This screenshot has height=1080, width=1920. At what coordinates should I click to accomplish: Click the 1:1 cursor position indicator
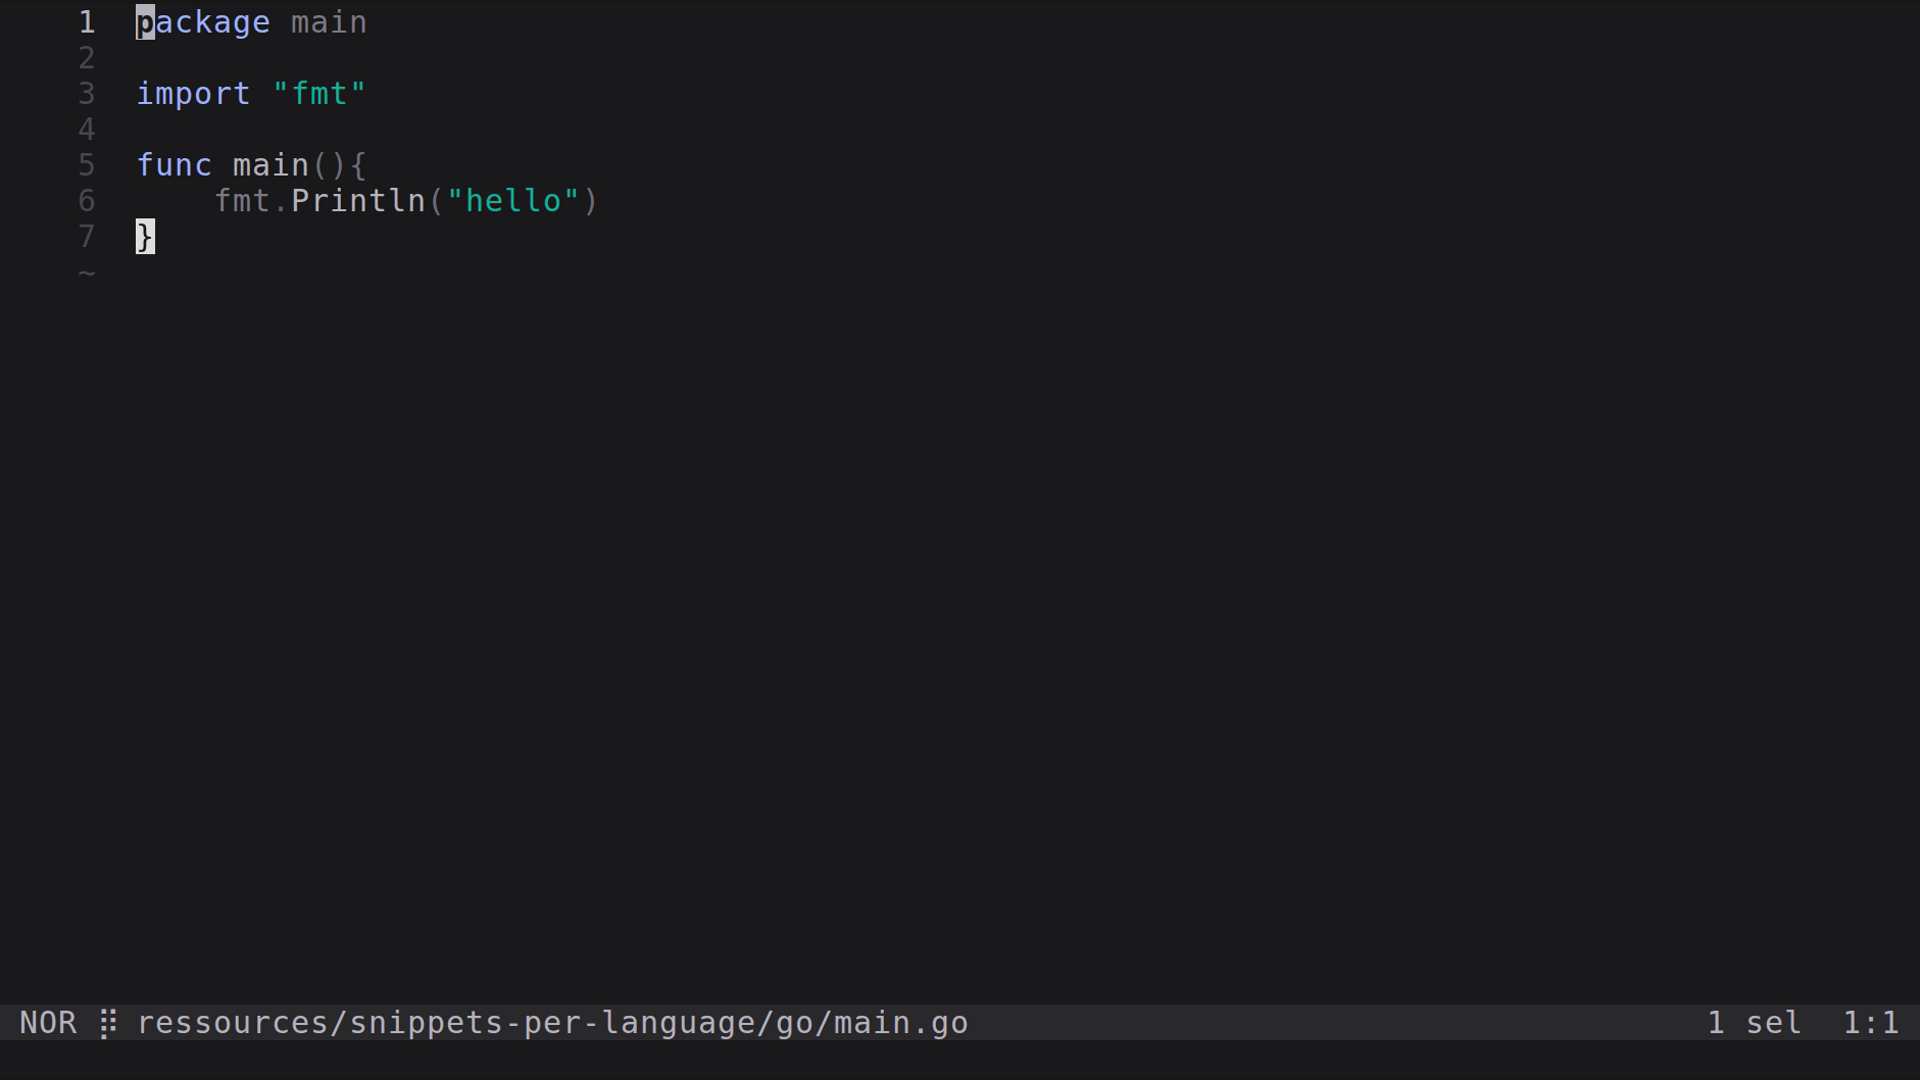pos(1870,1023)
